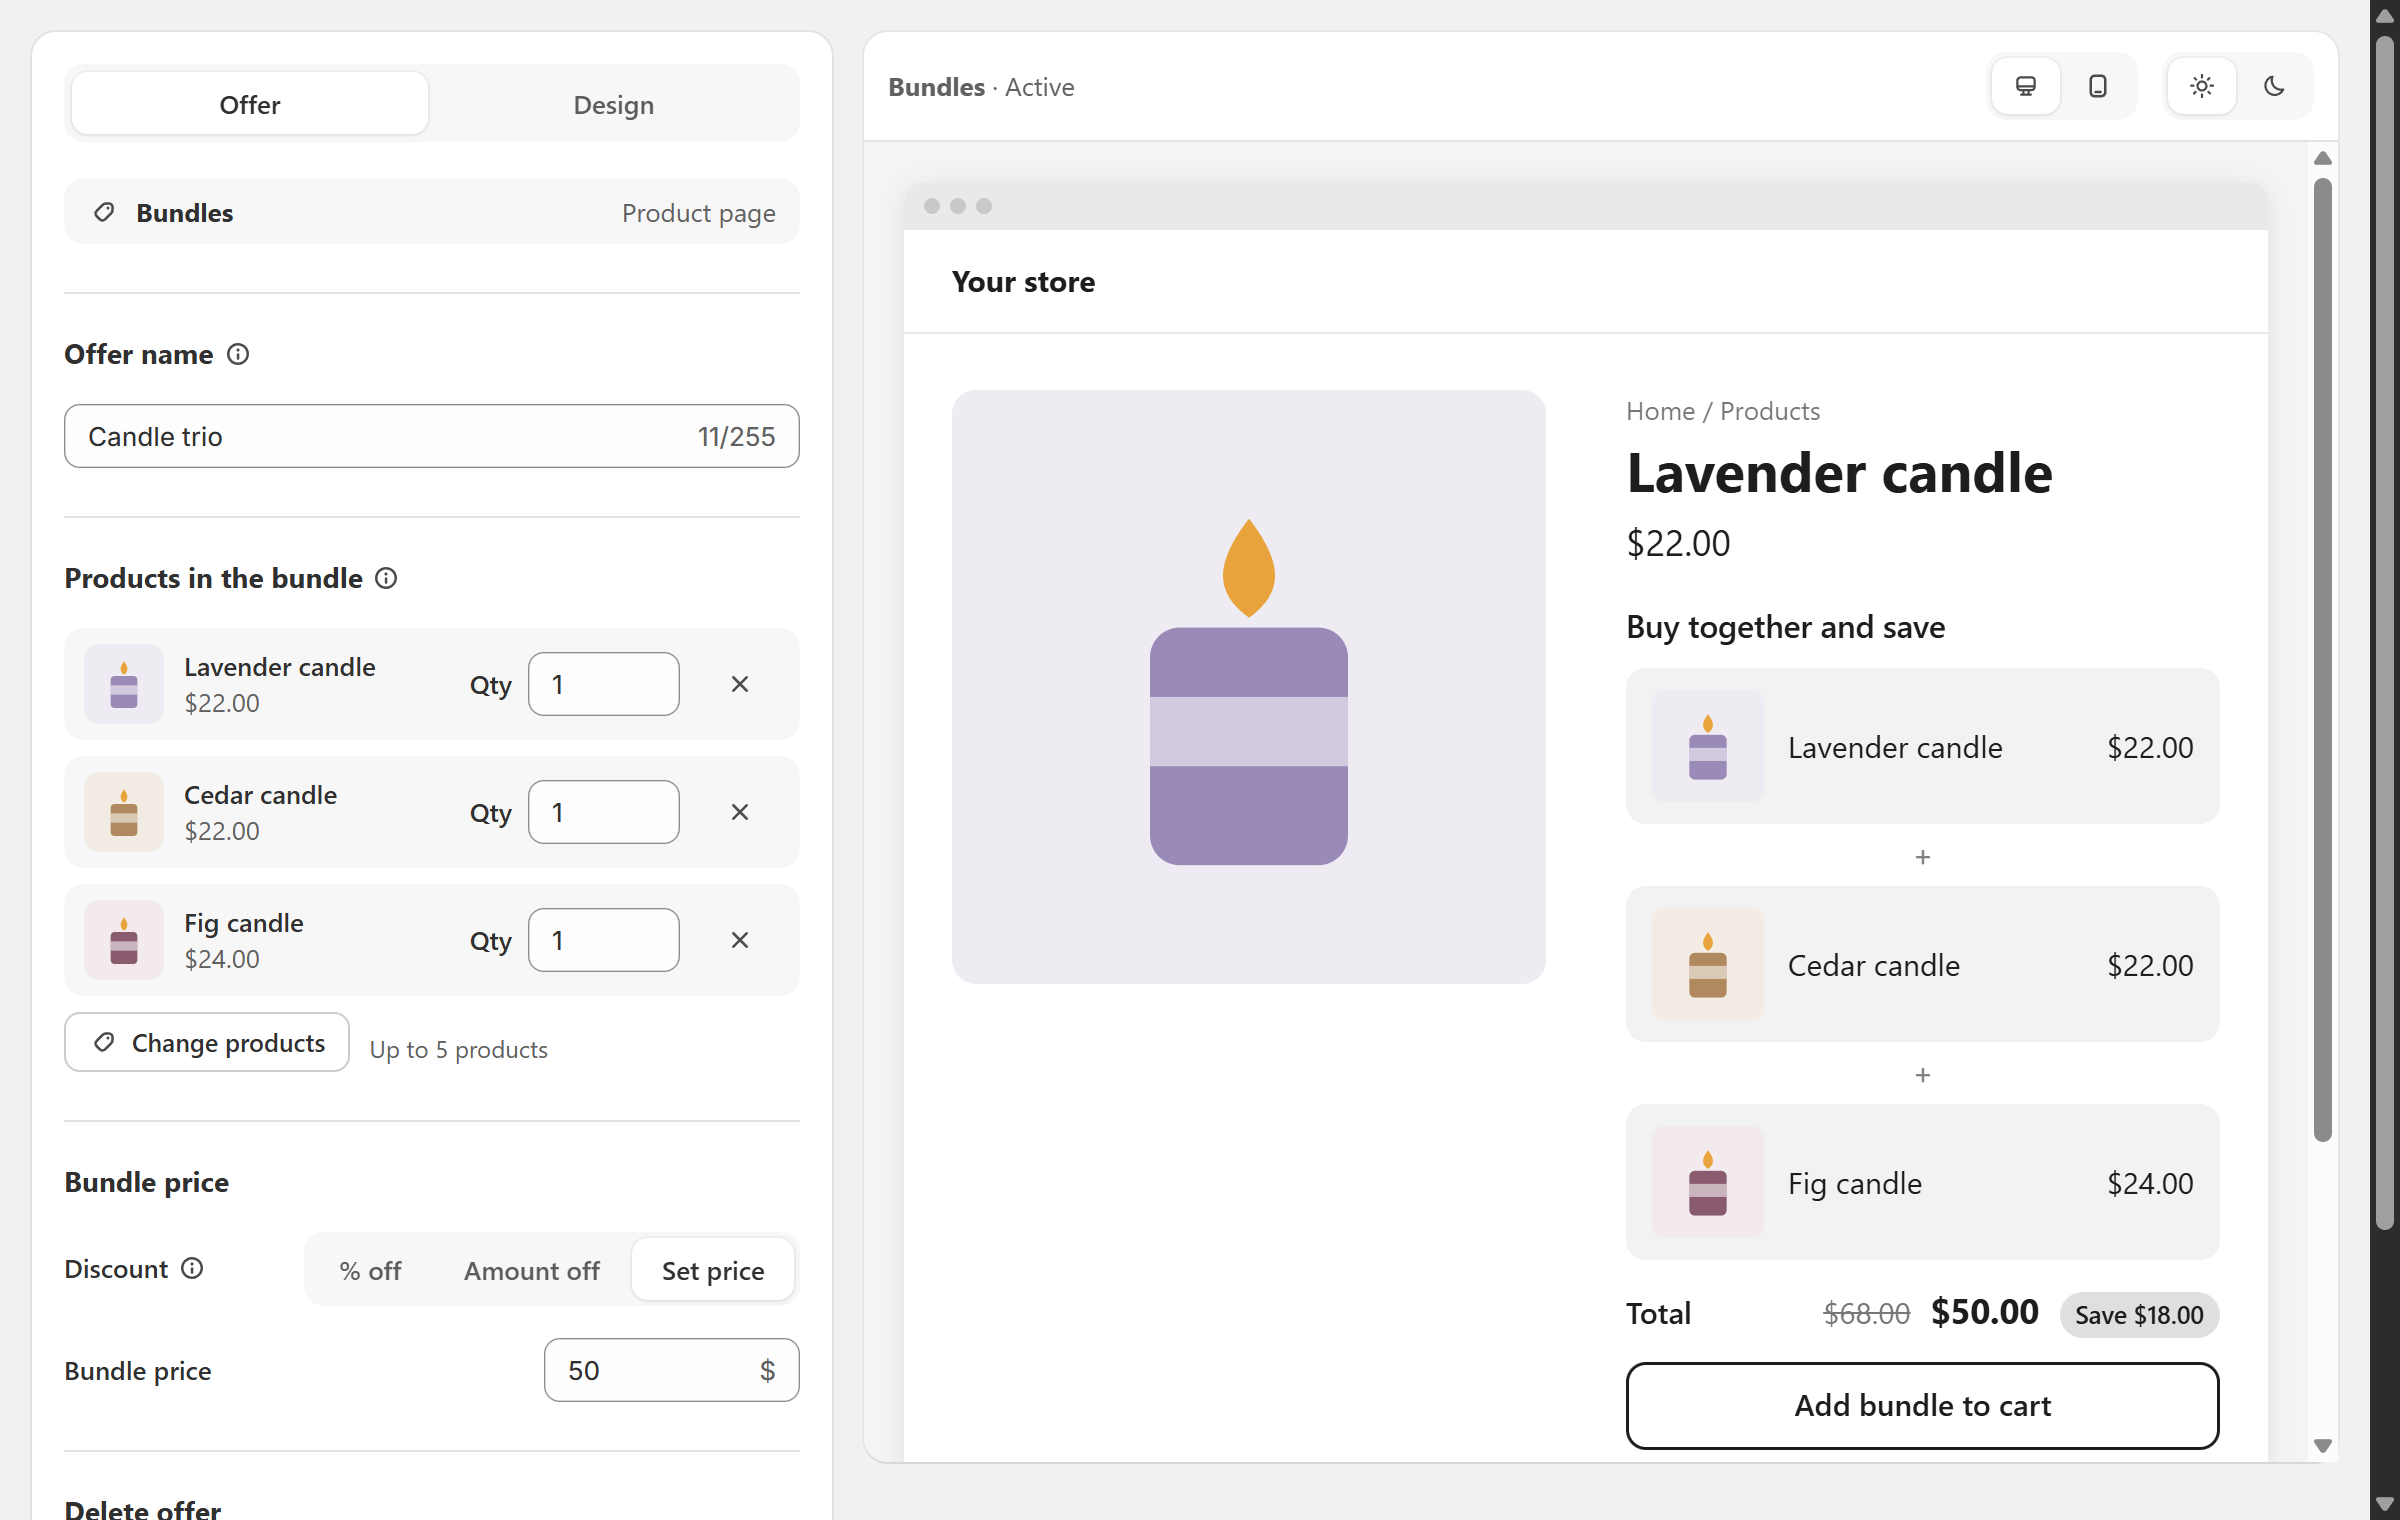
Task: Select dark mode moon icon
Action: [x=2274, y=87]
